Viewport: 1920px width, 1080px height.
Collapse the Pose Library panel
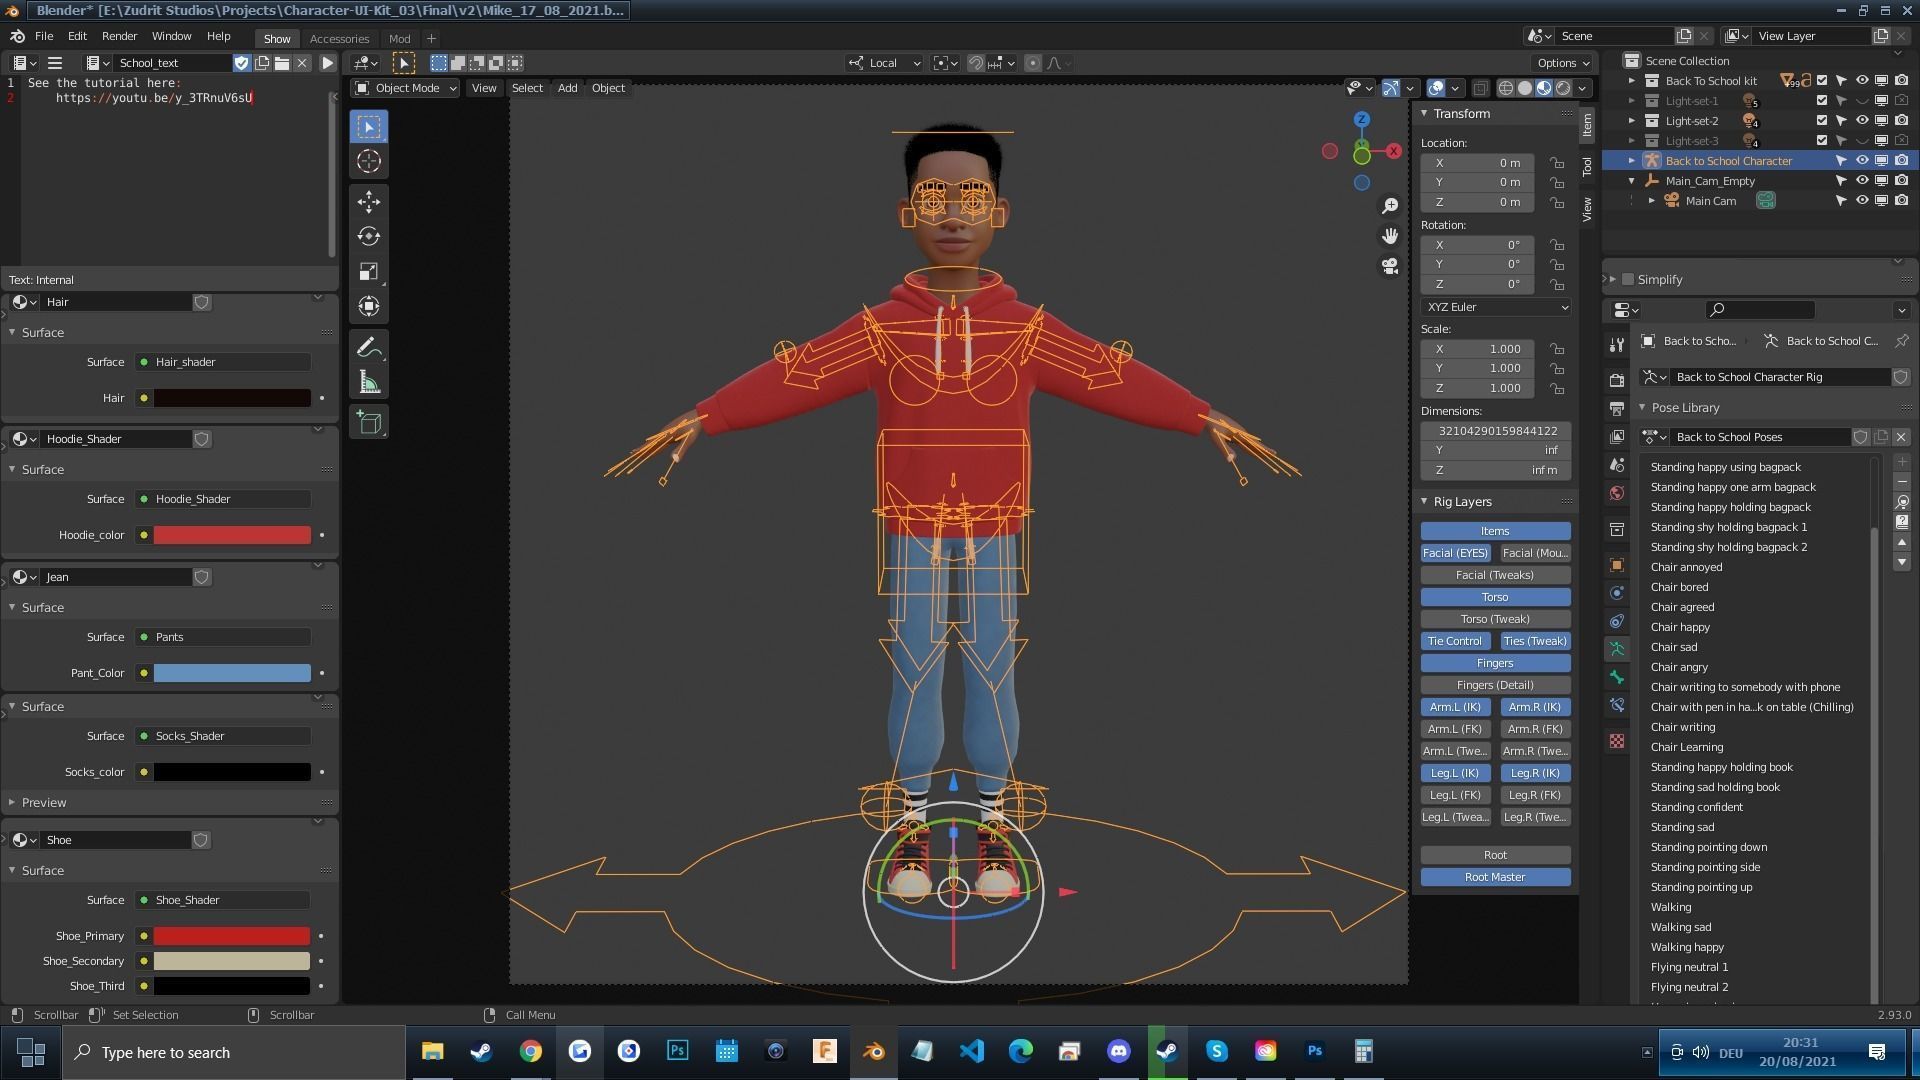pyautogui.click(x=1642, y=408)
